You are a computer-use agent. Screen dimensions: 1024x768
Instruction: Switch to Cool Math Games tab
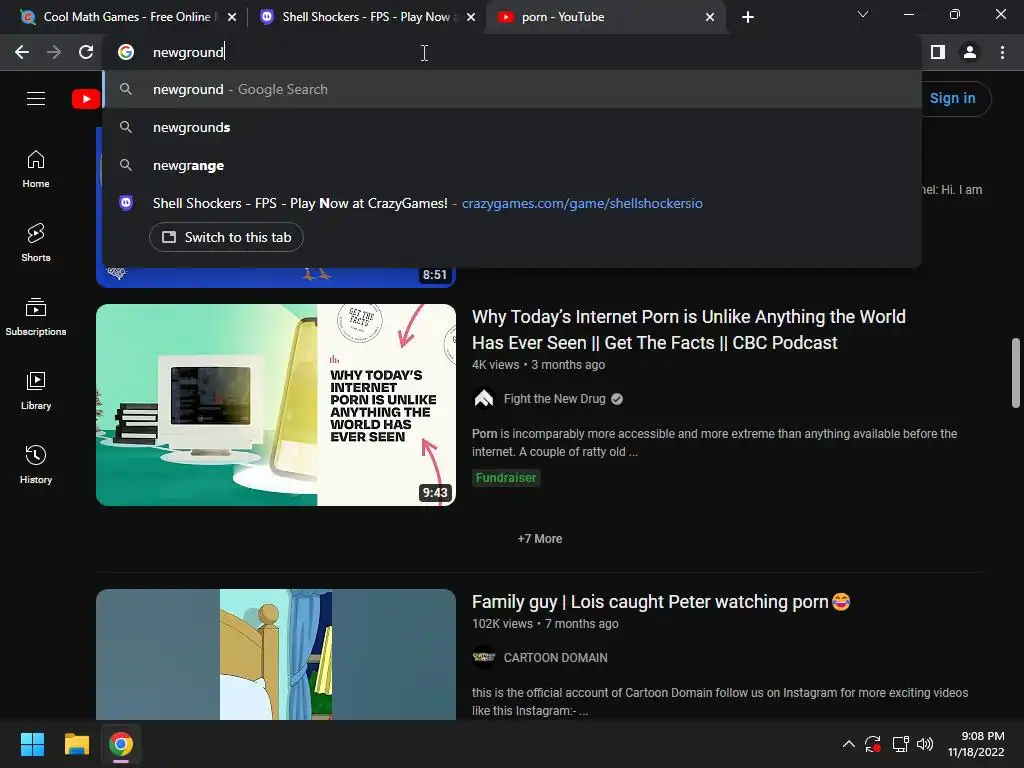126,17
